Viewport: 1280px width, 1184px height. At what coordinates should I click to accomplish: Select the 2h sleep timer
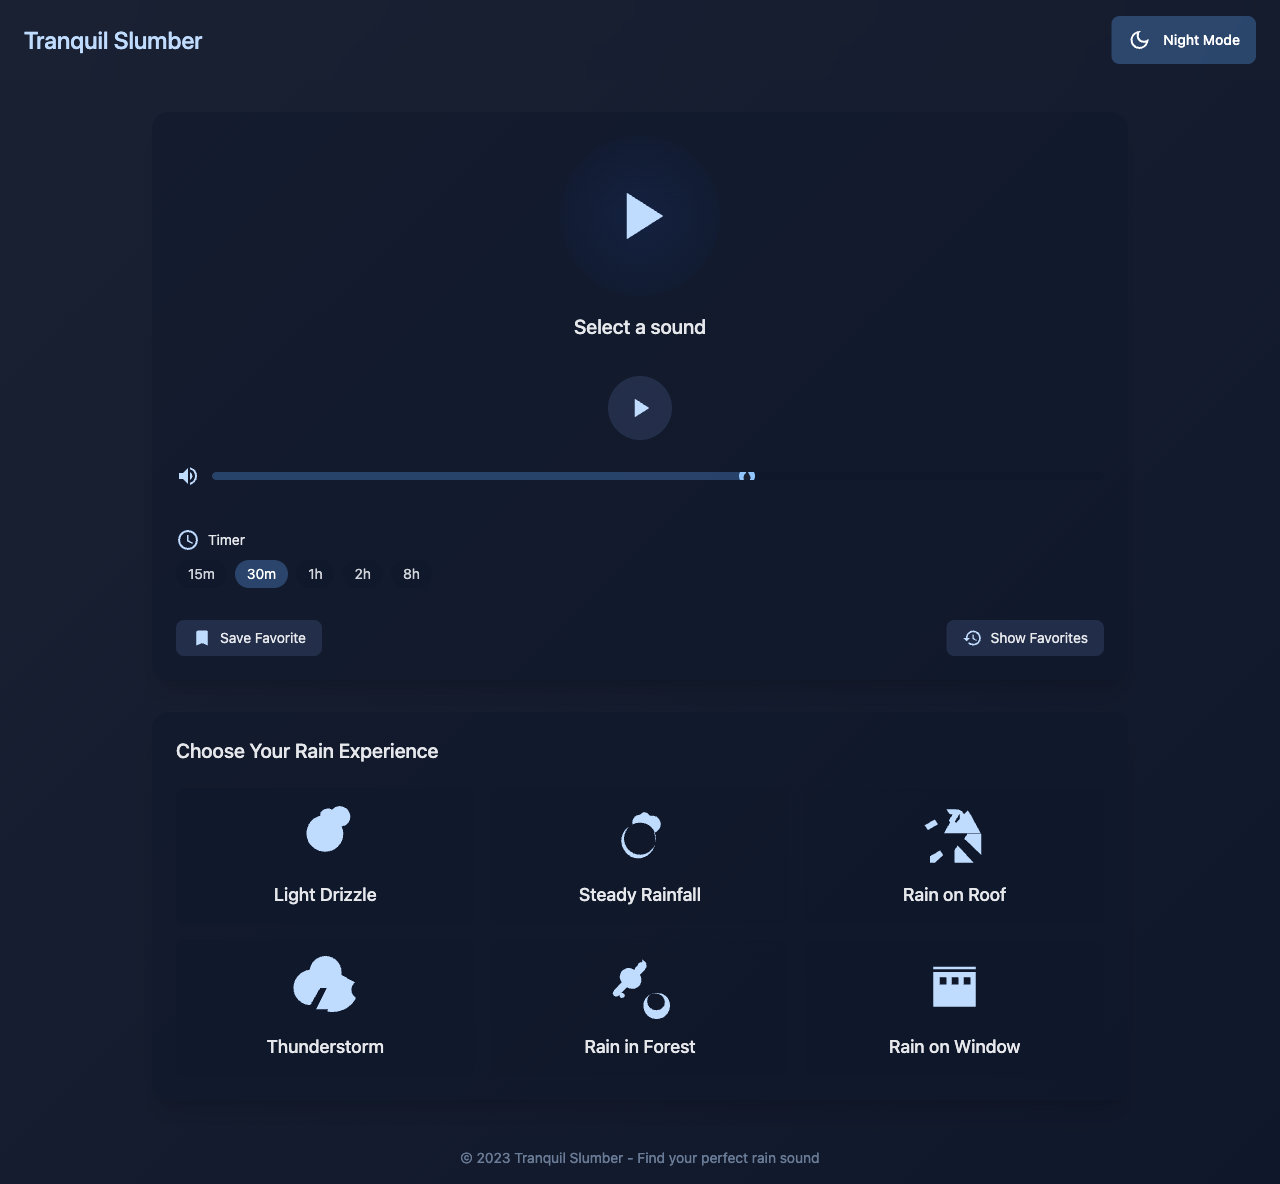pyautogui.click(x=362, y=574)
